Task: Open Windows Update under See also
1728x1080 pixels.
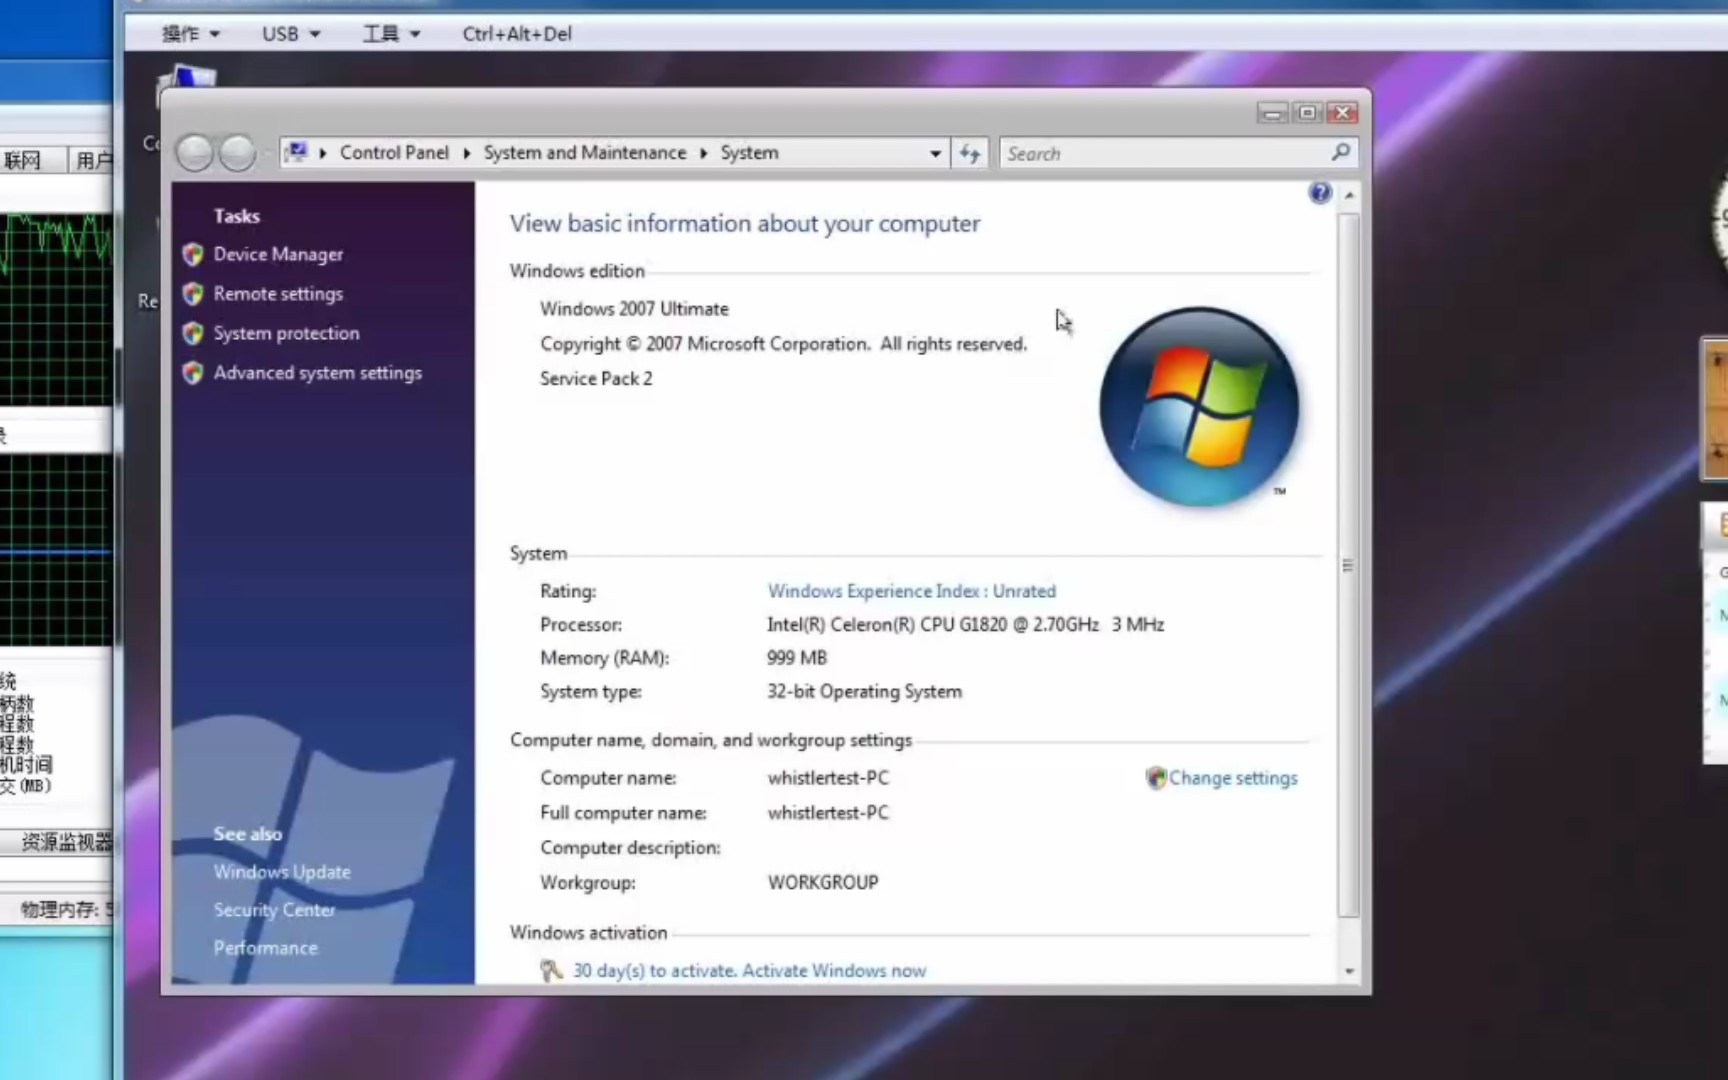Action: click(x=282, y=872)
